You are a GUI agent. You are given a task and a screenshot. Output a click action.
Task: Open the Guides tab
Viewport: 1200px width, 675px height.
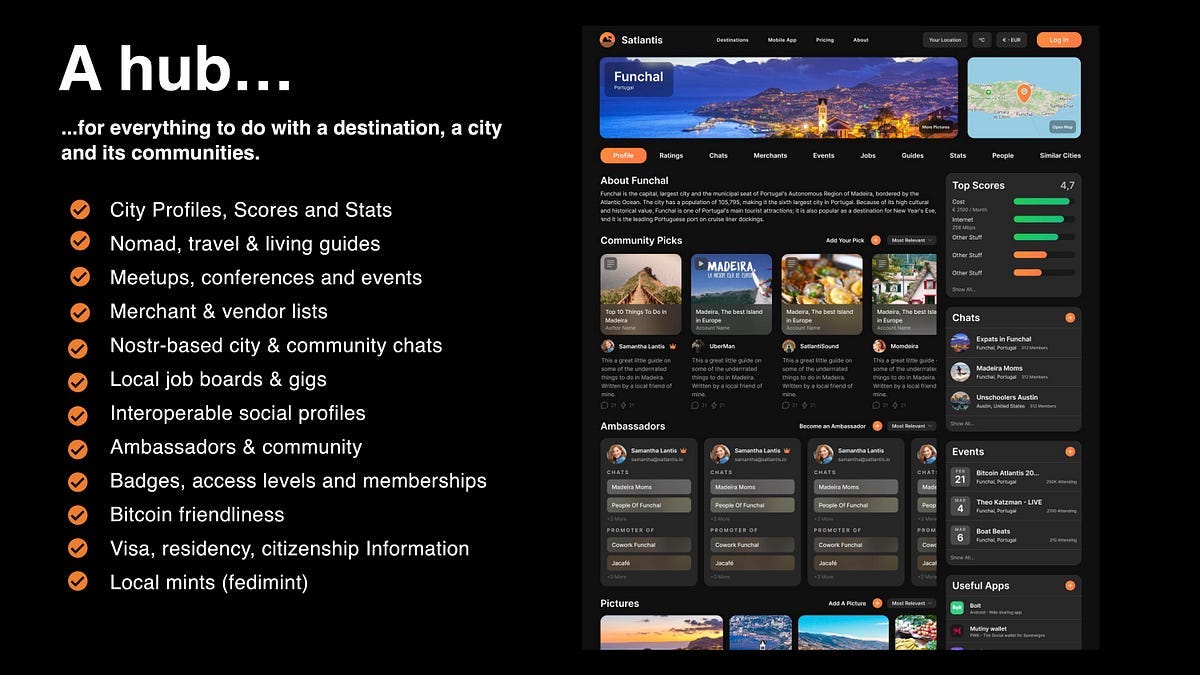pos(912,156)
